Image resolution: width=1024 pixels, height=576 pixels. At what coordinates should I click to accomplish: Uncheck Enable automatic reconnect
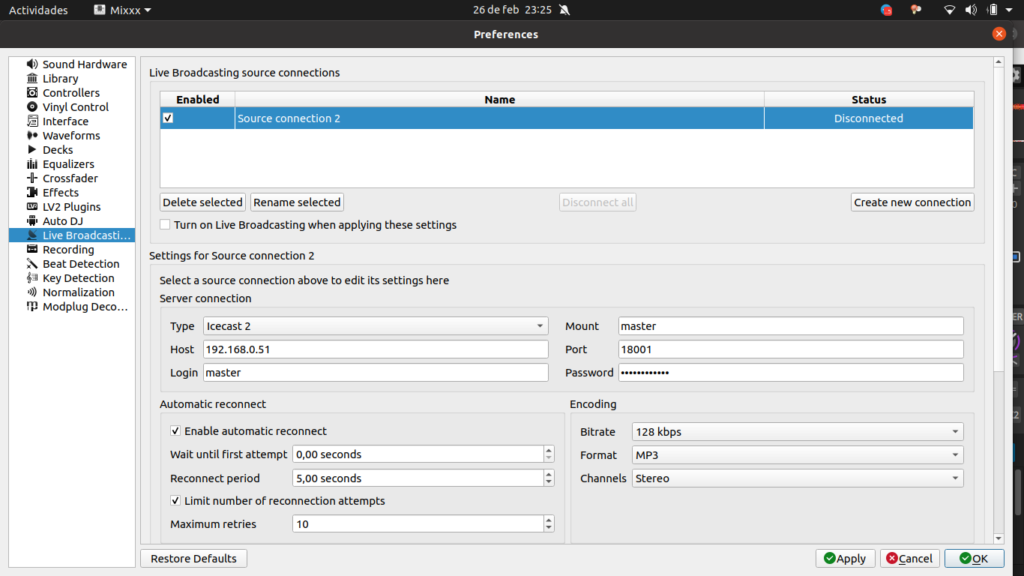(175, 431)
